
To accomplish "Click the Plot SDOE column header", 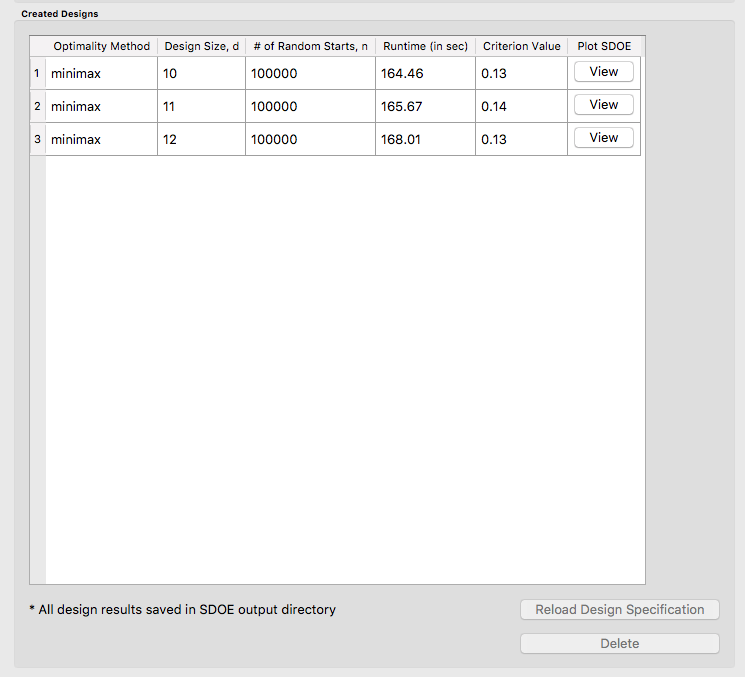I will tap(605, 46).
